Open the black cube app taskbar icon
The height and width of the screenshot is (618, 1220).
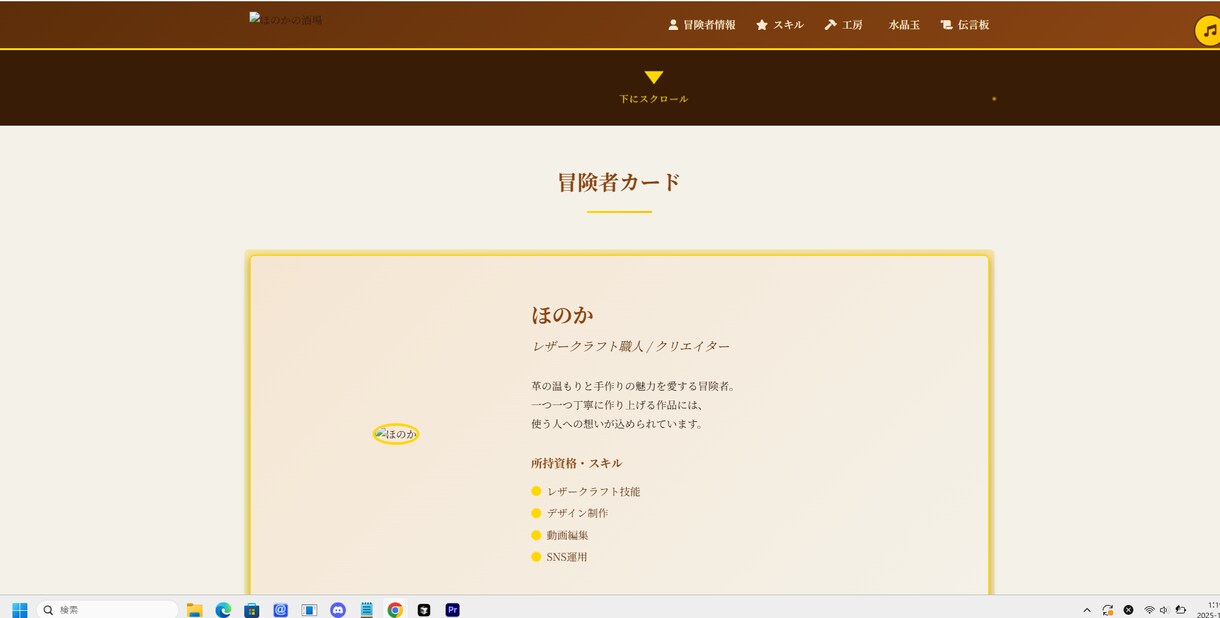tap(424, 610)
